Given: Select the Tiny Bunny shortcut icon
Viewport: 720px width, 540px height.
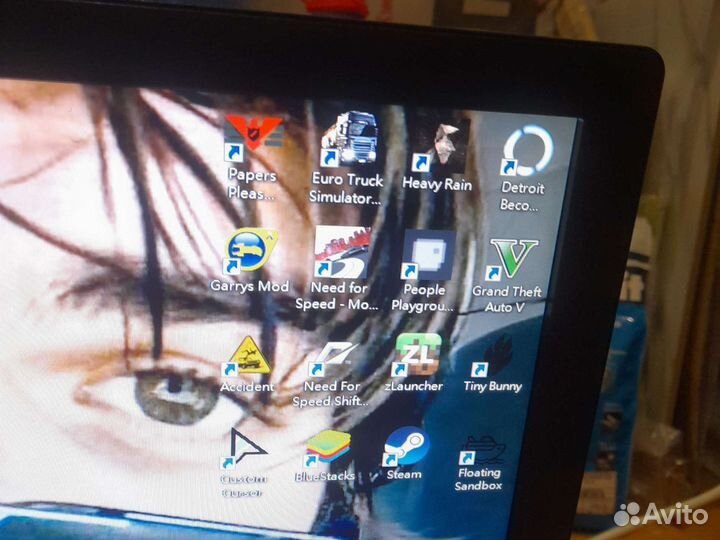Looking at the screenshot, I should (494, 358).
